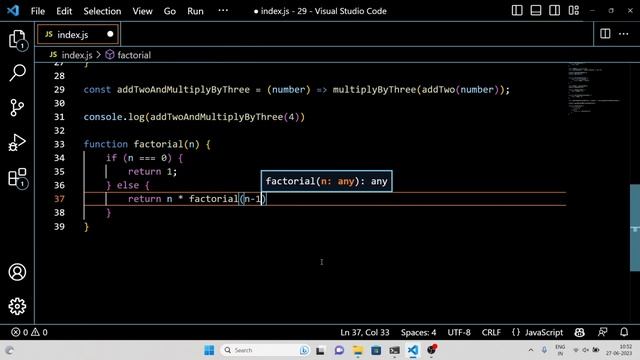Viewport: 640px width, 360px height.
Task: Click the VS Code logo icon
Action: coord(13,11)
